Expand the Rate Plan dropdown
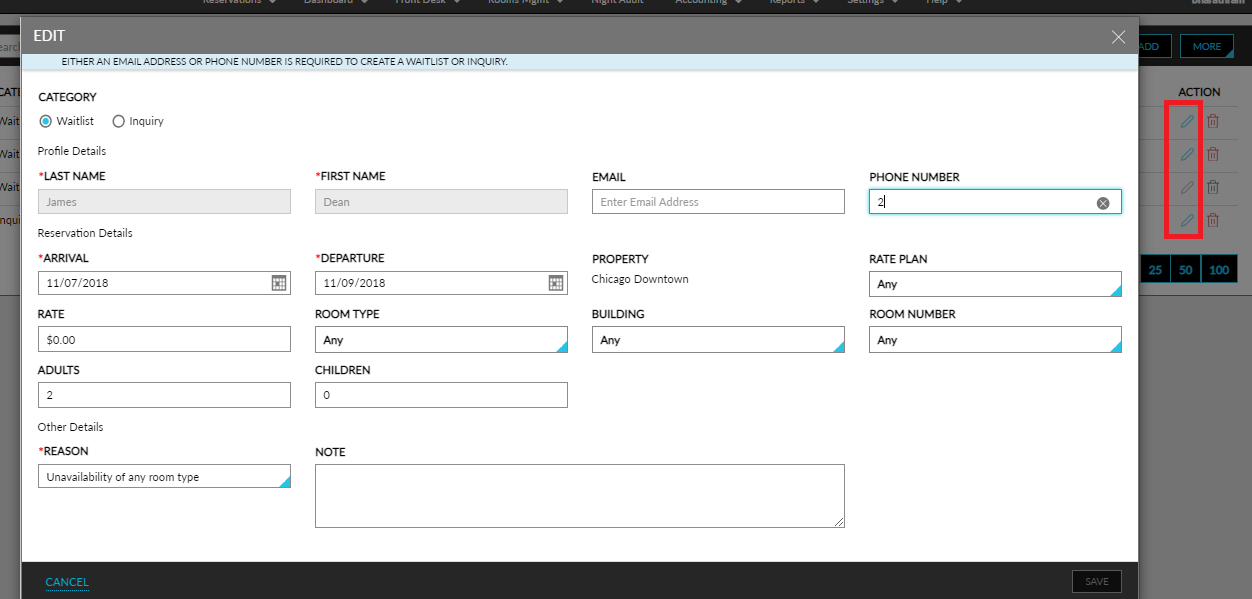 point(994,285)
